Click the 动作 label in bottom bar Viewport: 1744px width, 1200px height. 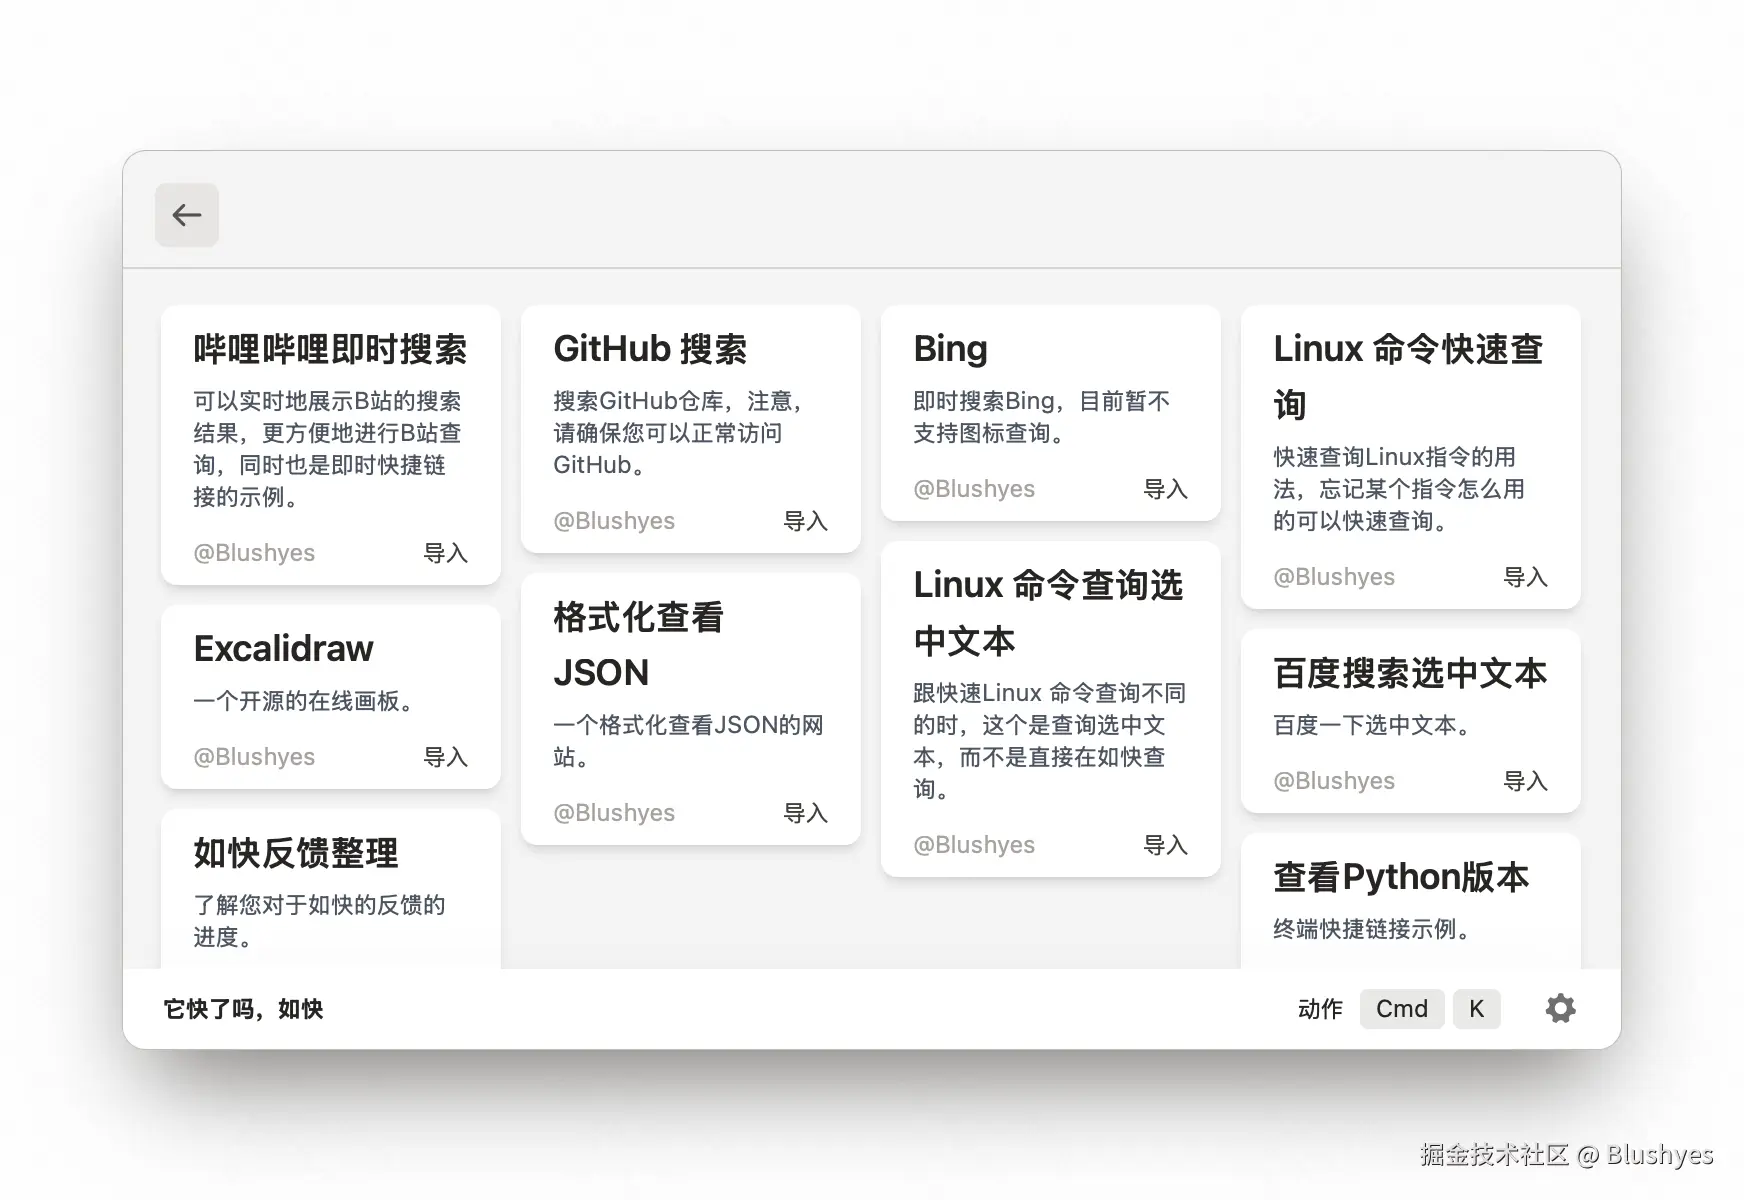coord(1319,1009)
